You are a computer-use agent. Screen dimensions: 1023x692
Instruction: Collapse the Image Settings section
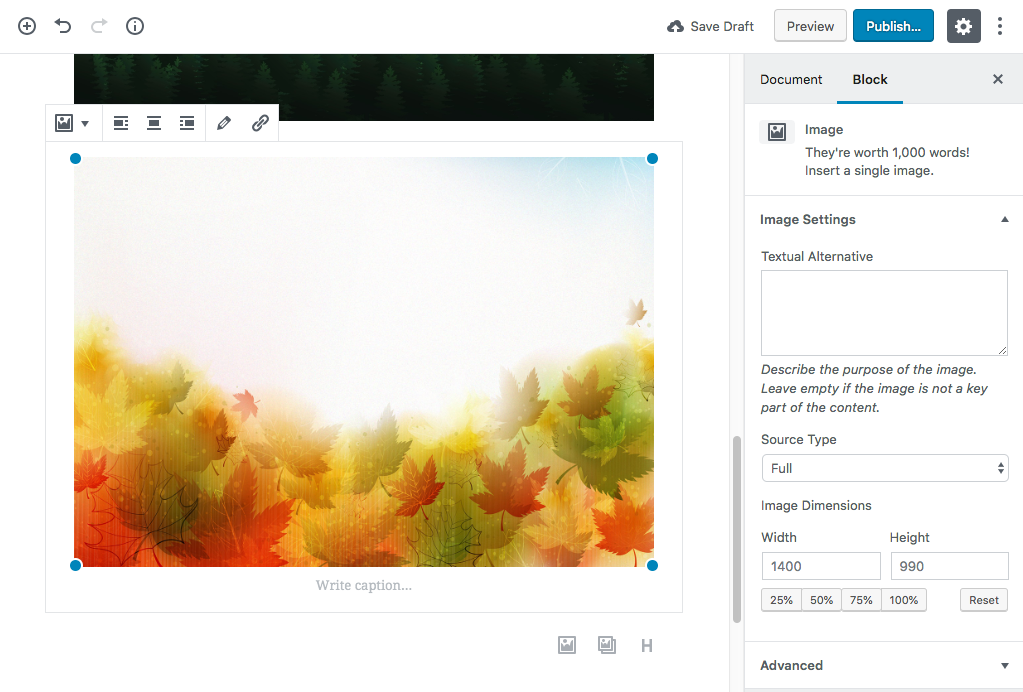884,219
